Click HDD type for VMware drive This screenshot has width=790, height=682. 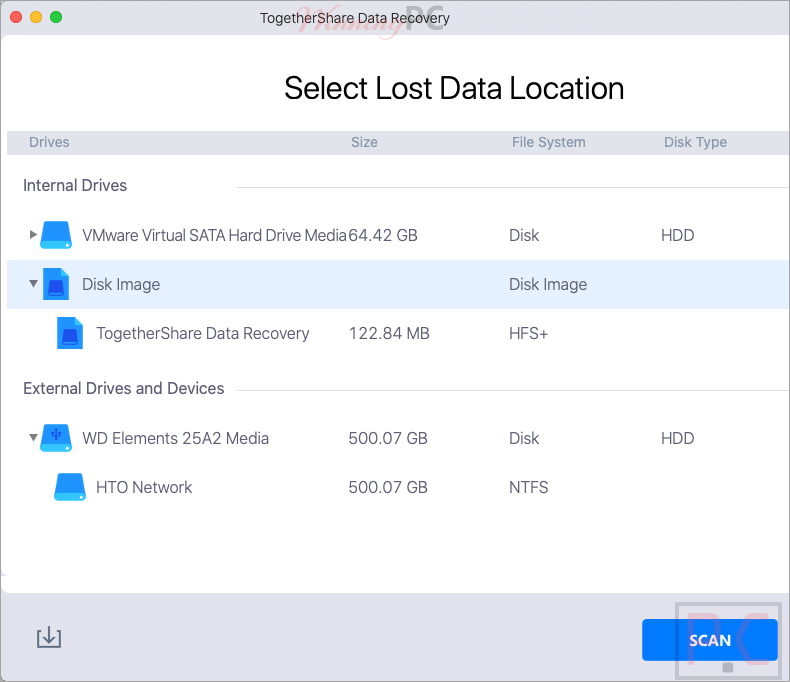pyautogui.click(x=677, y=235)
